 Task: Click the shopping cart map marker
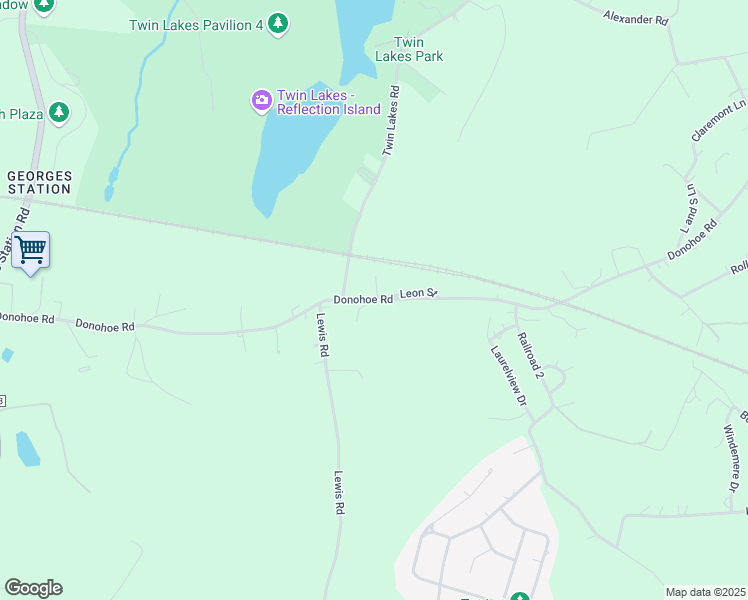[x=31, y=253]
